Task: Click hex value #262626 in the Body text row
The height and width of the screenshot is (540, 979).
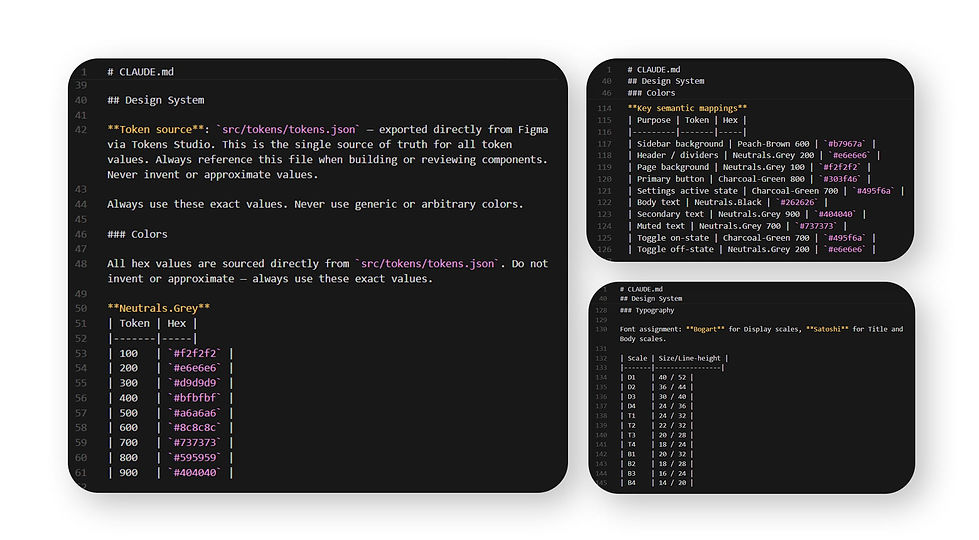Action: tap(797, 202)
